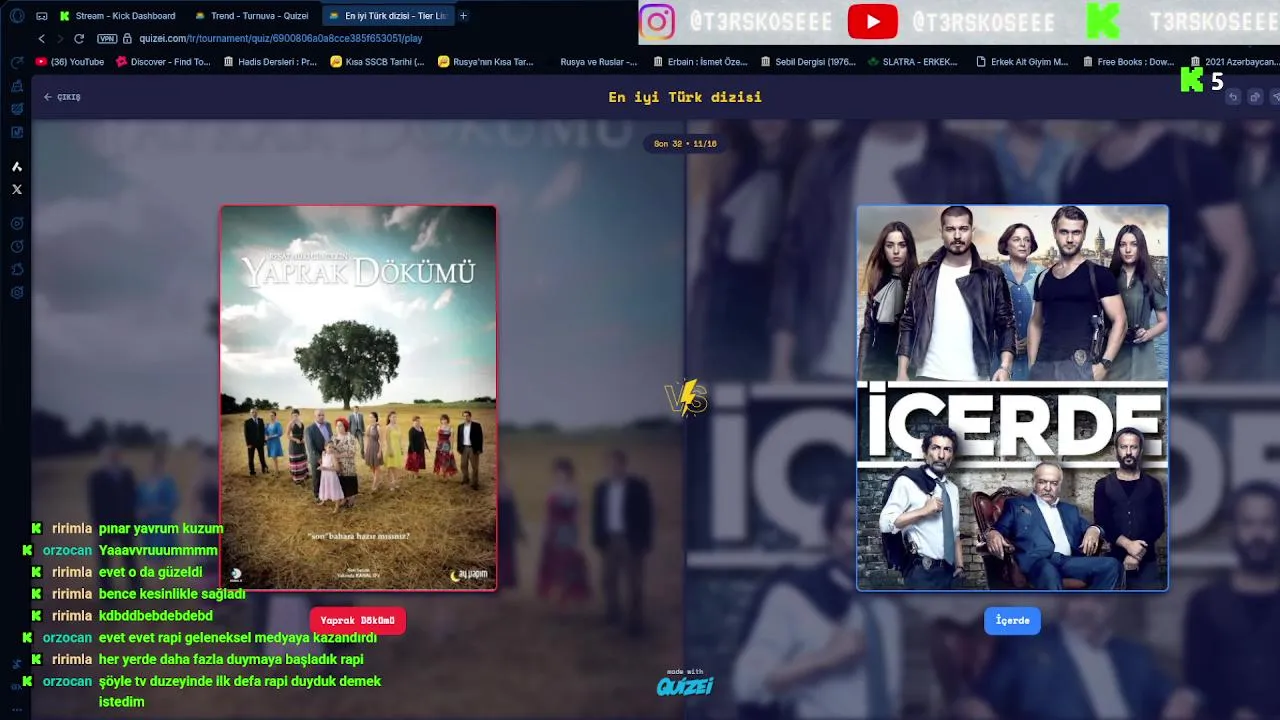Select the İçerde poster image
The width and height of the screenshot is (1280, 720).
point(1012,398)
